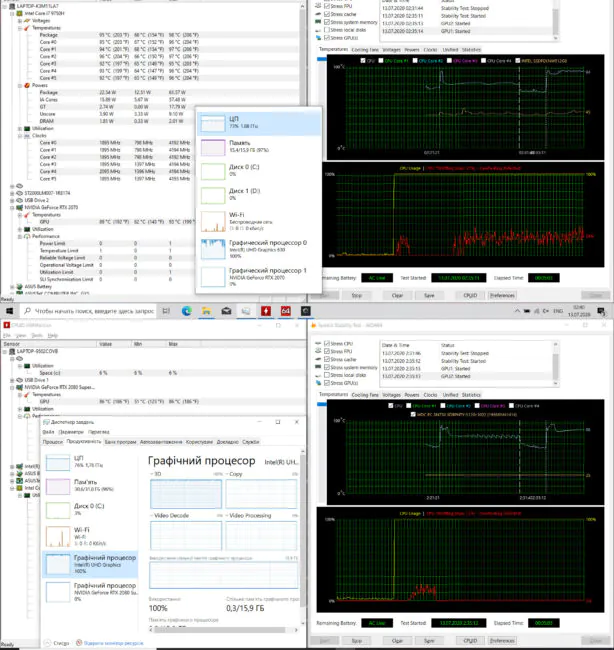The image size is (614, 650).
Task: Click the Диспетчер завдань title bar icon
Action: tap(46, 422)
